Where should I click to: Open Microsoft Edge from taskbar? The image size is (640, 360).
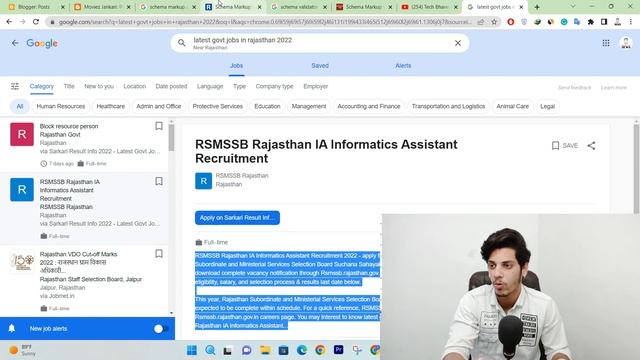[302, 350]
